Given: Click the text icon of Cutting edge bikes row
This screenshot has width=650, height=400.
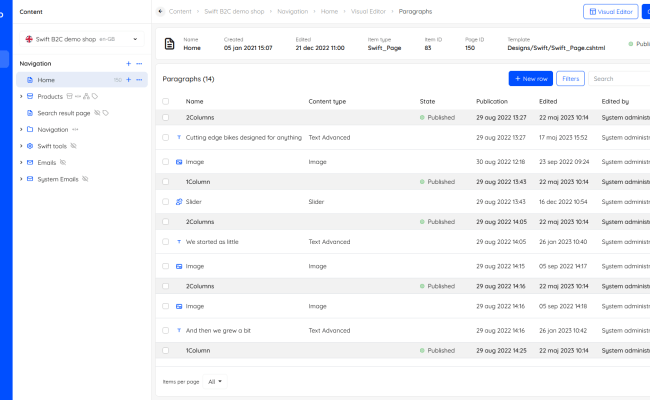Looking at the screenshot, I should click(x=179, y=137).
